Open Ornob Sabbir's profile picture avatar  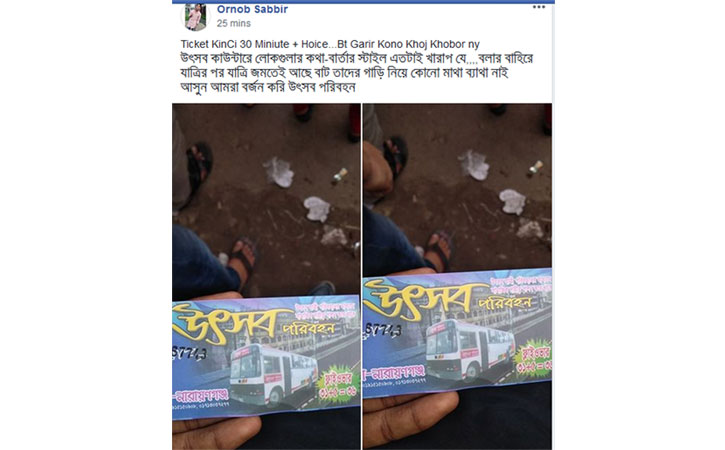195,17
